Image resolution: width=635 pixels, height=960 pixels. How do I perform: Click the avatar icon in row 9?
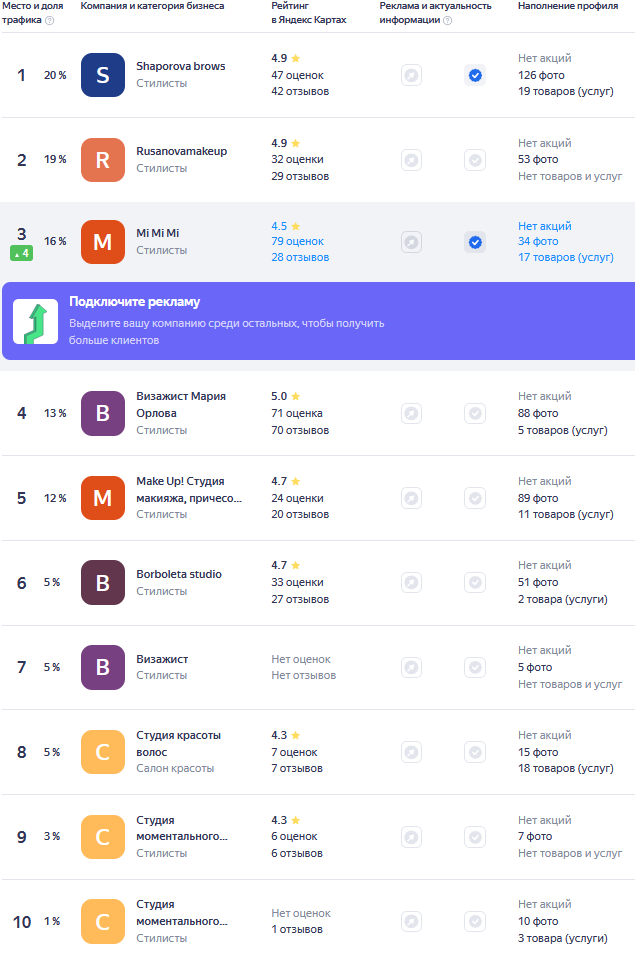click(x=103, y=836)
